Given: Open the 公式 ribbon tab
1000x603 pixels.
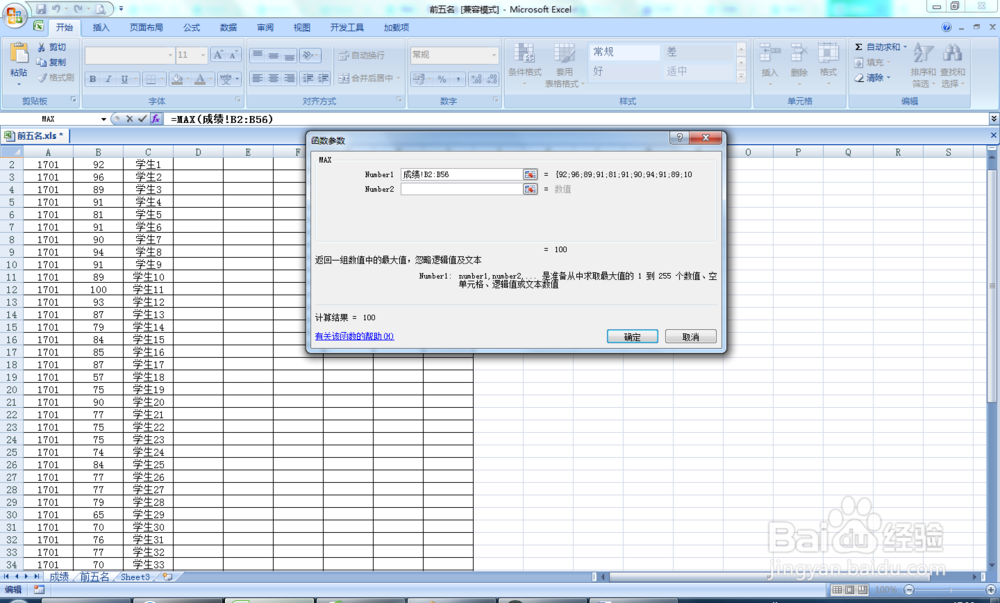Looking at the screenshot, I should pyautogui.click(x=191, y=27).
